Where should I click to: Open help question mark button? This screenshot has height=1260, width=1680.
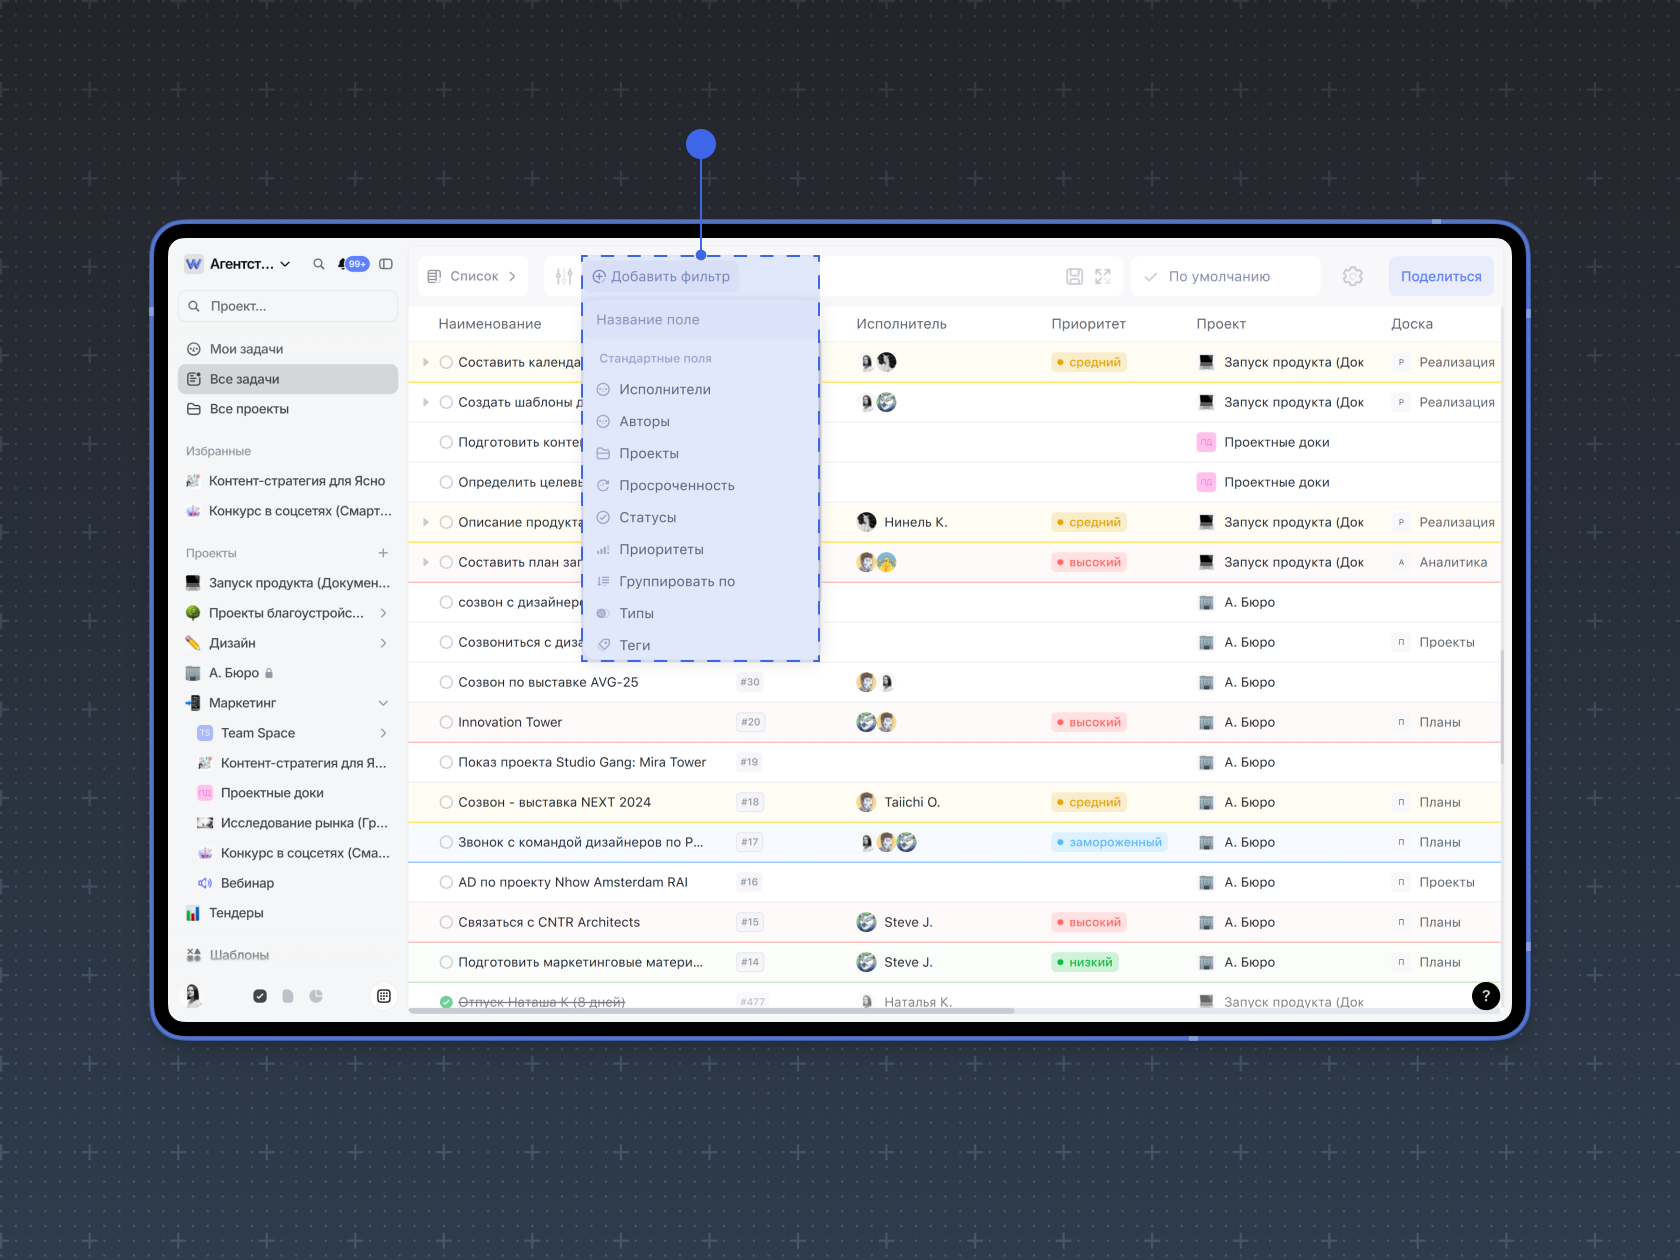[x=1485, y=995]
